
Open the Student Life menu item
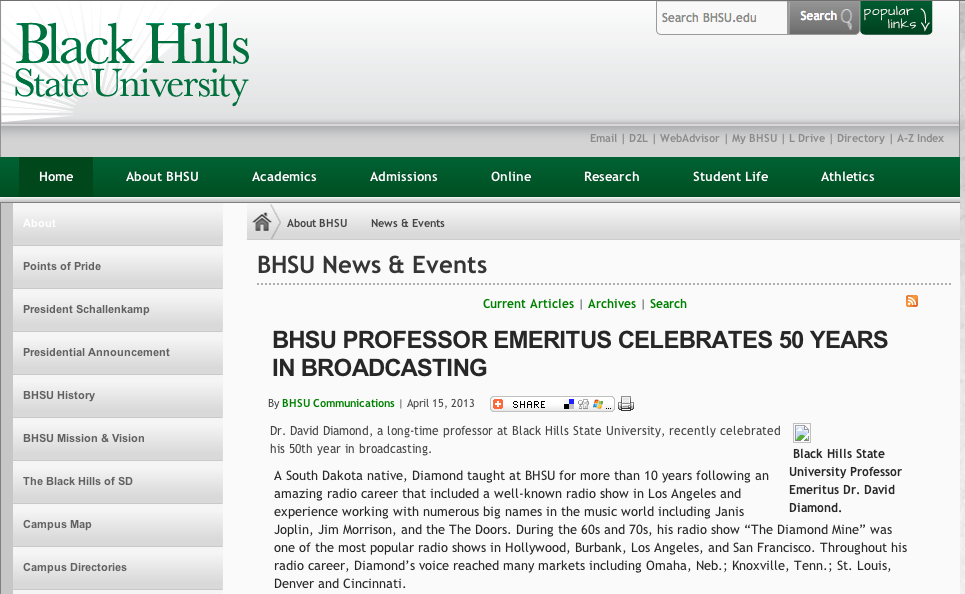click(730, 177)
